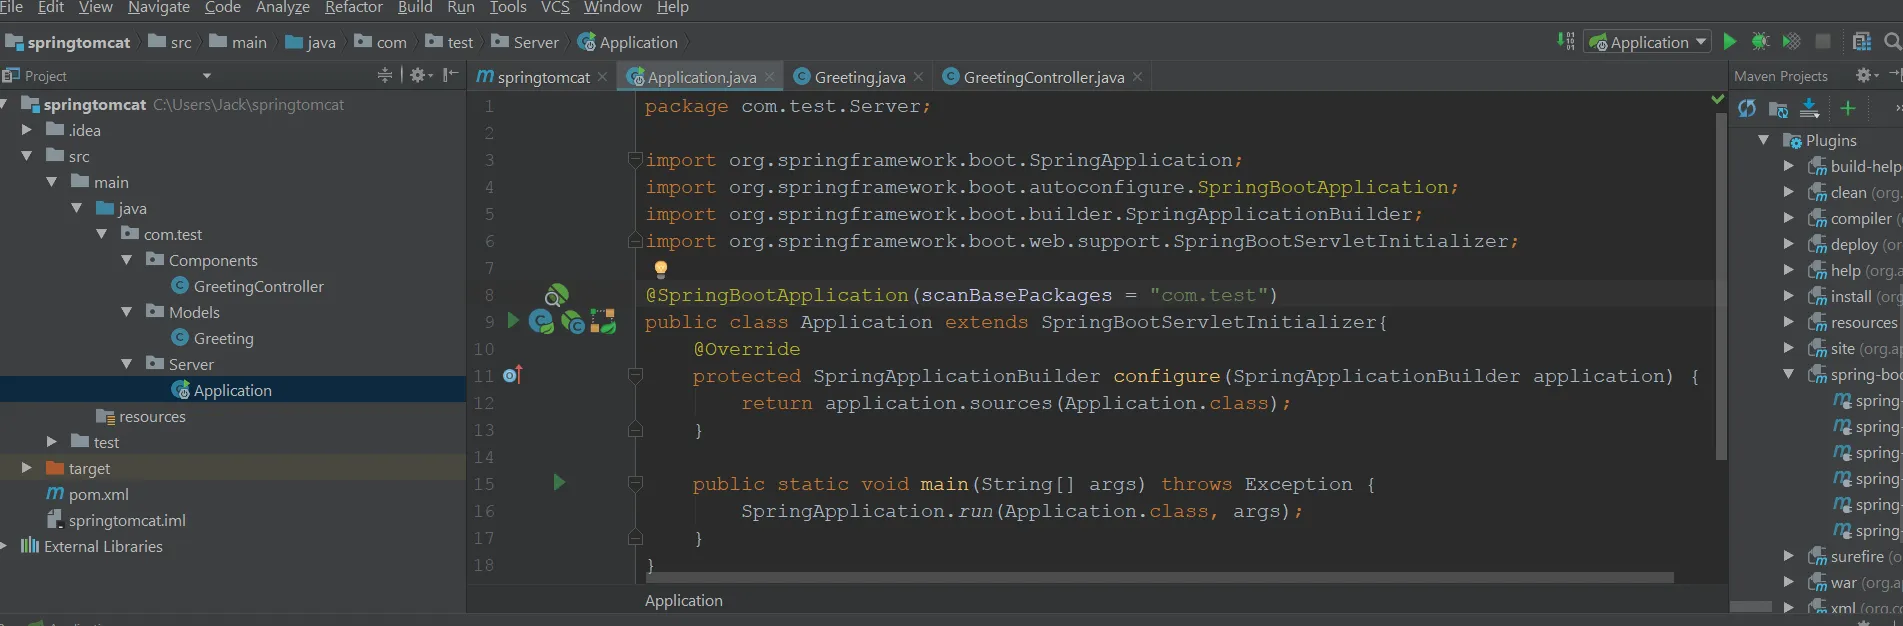Add Maven project with green plus
This screenshot has width=1903, height=626.
coord(1848,108)
